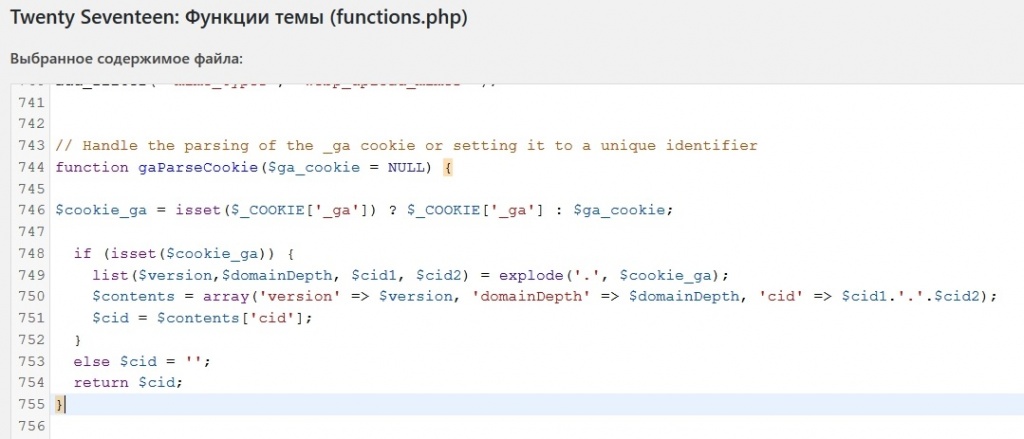Image resolution: width=1024 pixels, height=439 pixels.
Task: Click the 'Выбранное содержимое файла' label
Action: click(x=127, y=59)
